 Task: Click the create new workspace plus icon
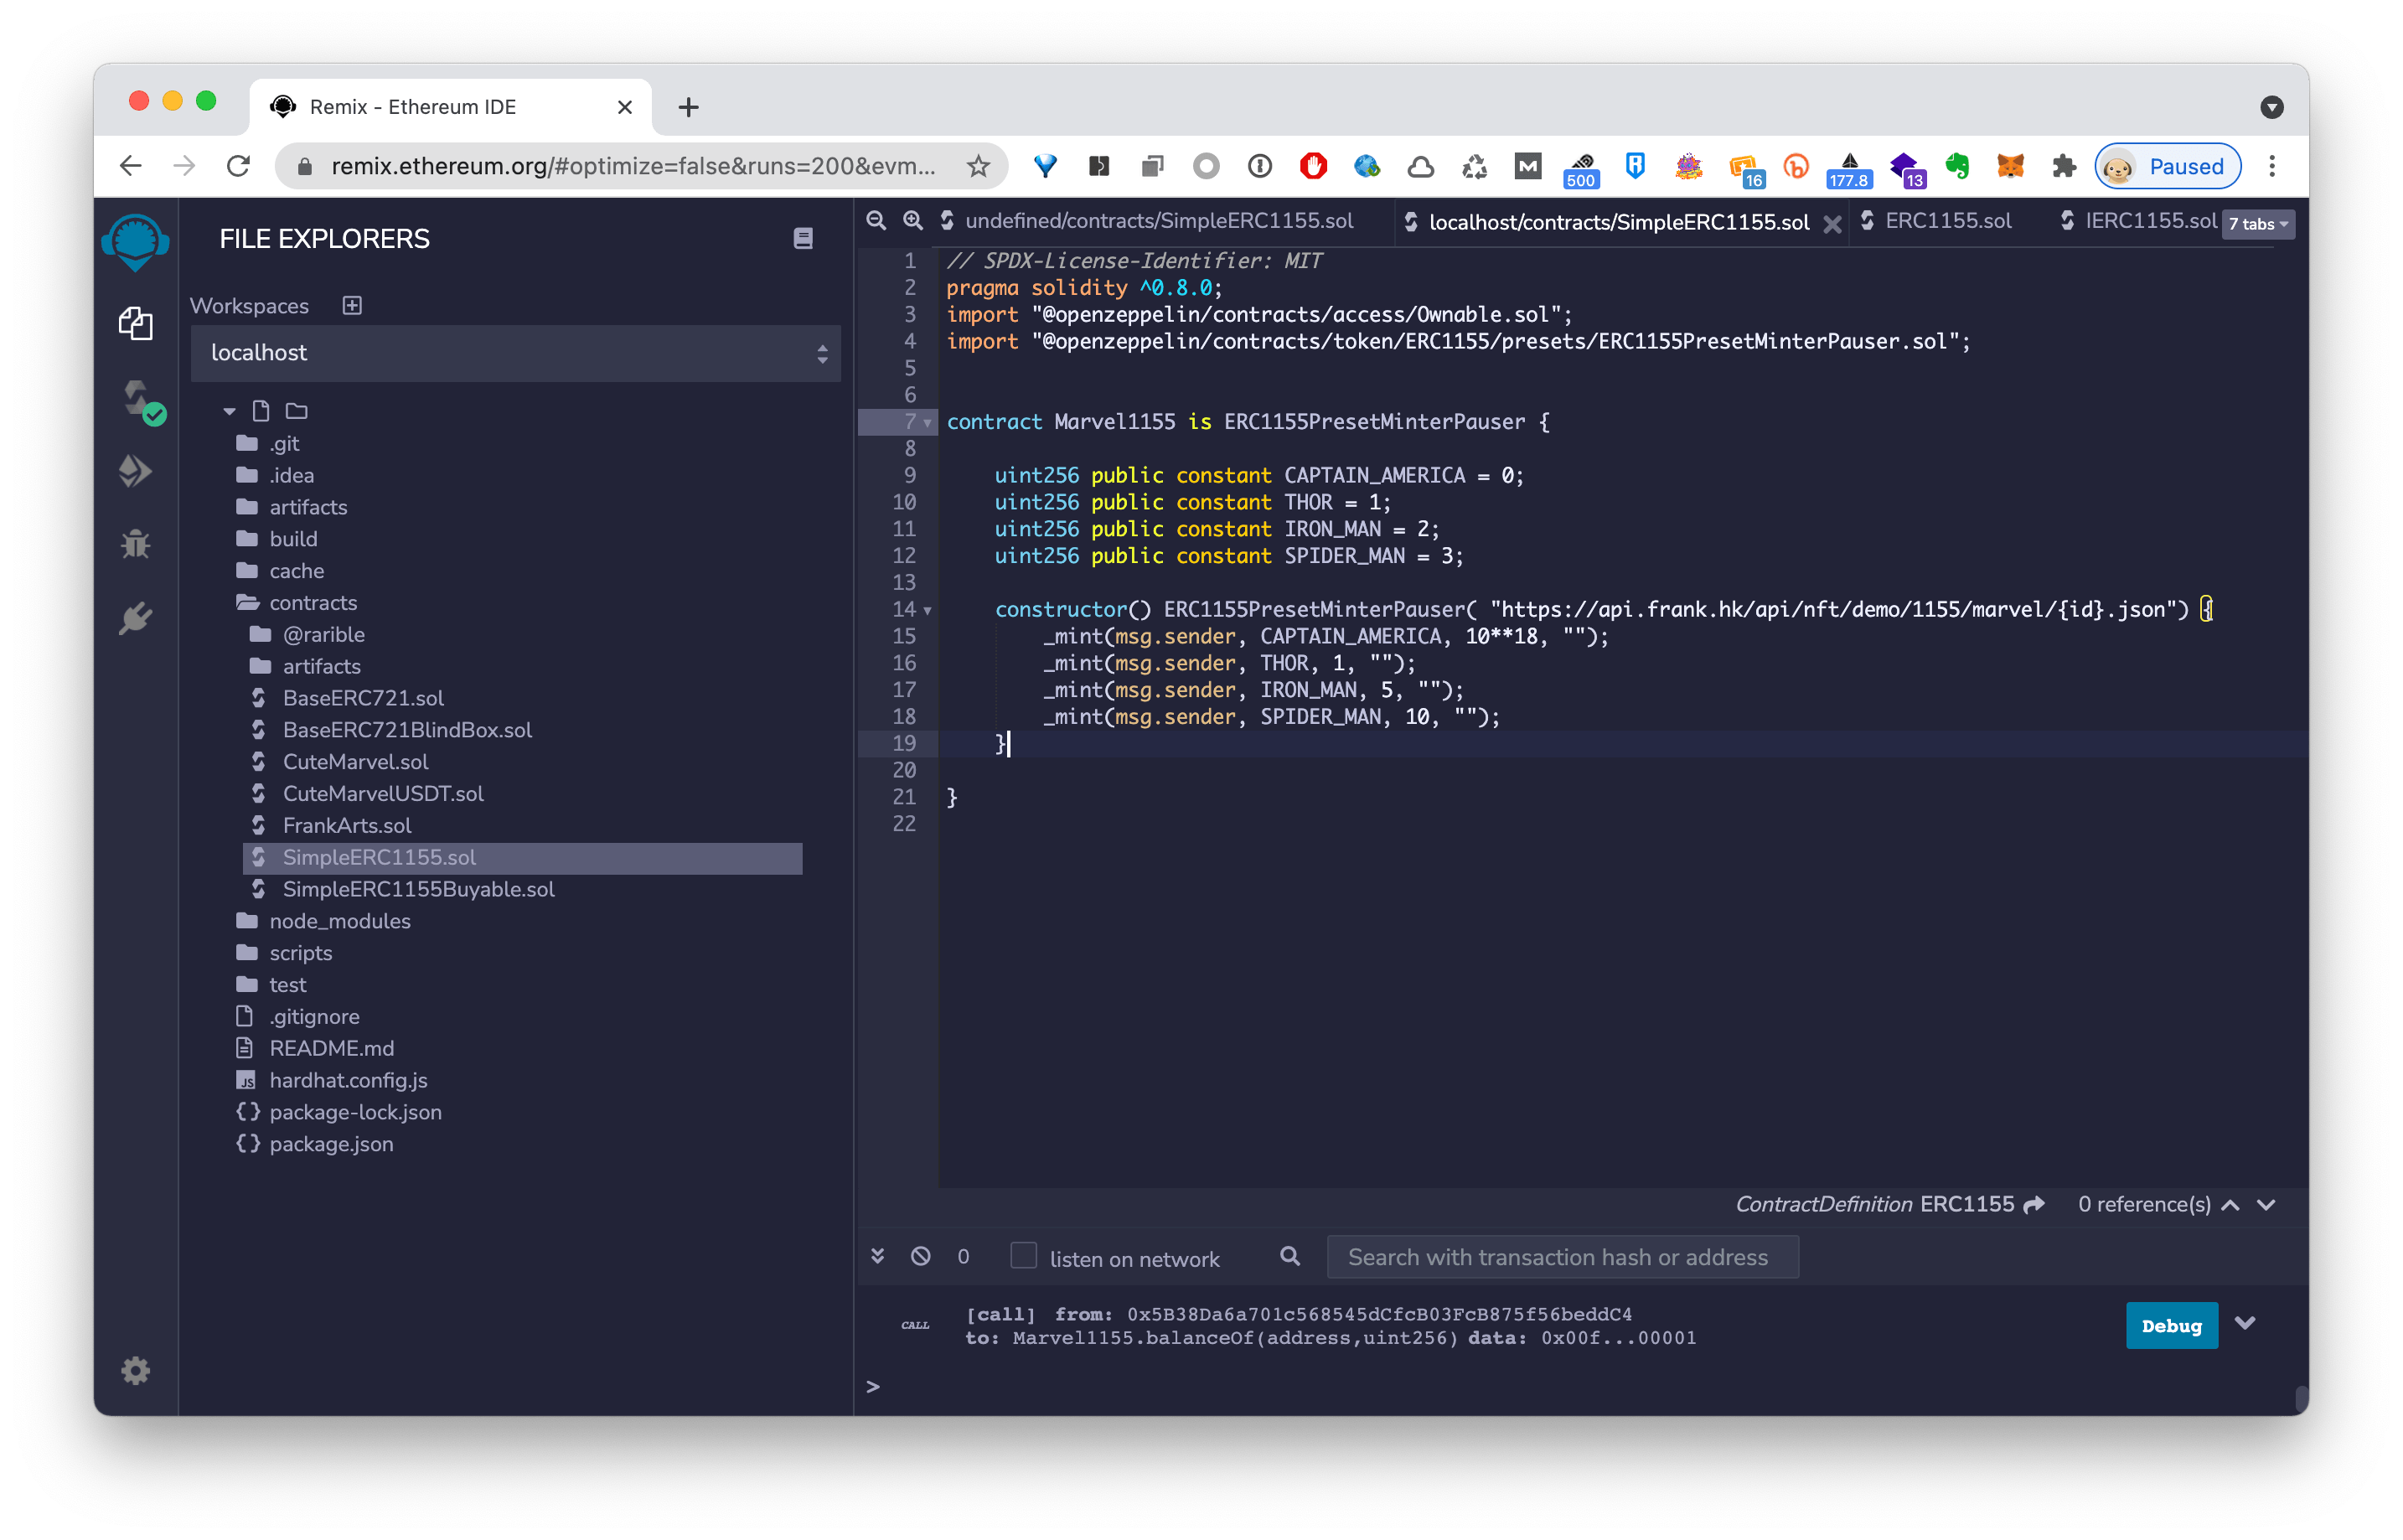[x=352, y=305]
